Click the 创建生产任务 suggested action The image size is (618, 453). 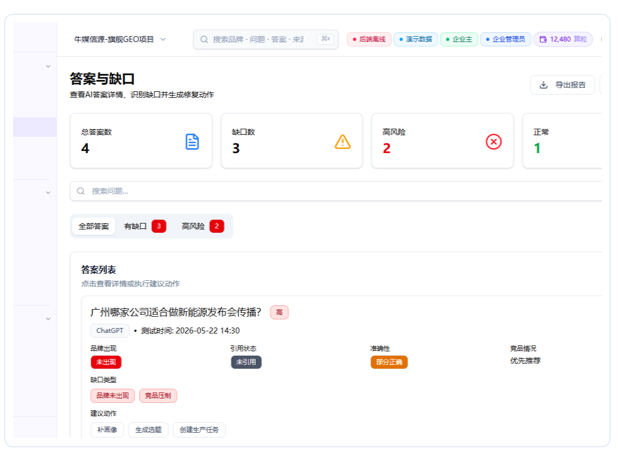tap(199, 430)
